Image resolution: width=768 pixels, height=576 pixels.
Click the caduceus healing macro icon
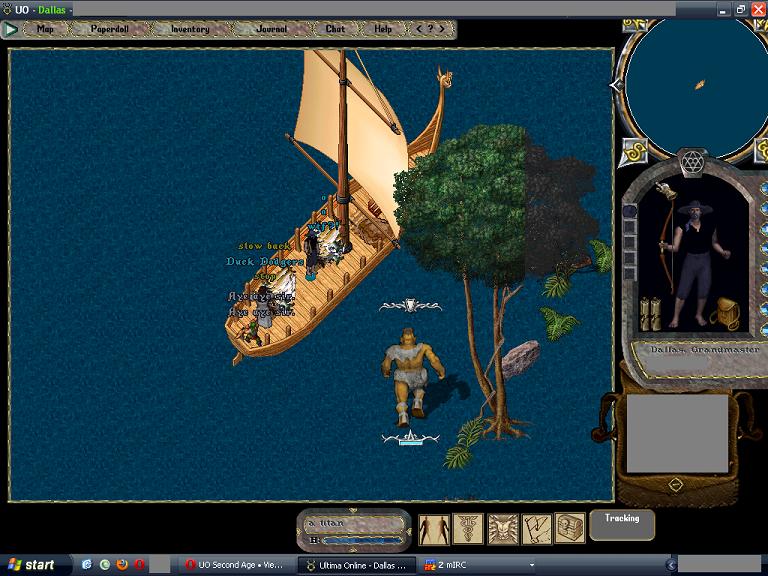click(x=468, y=529)
